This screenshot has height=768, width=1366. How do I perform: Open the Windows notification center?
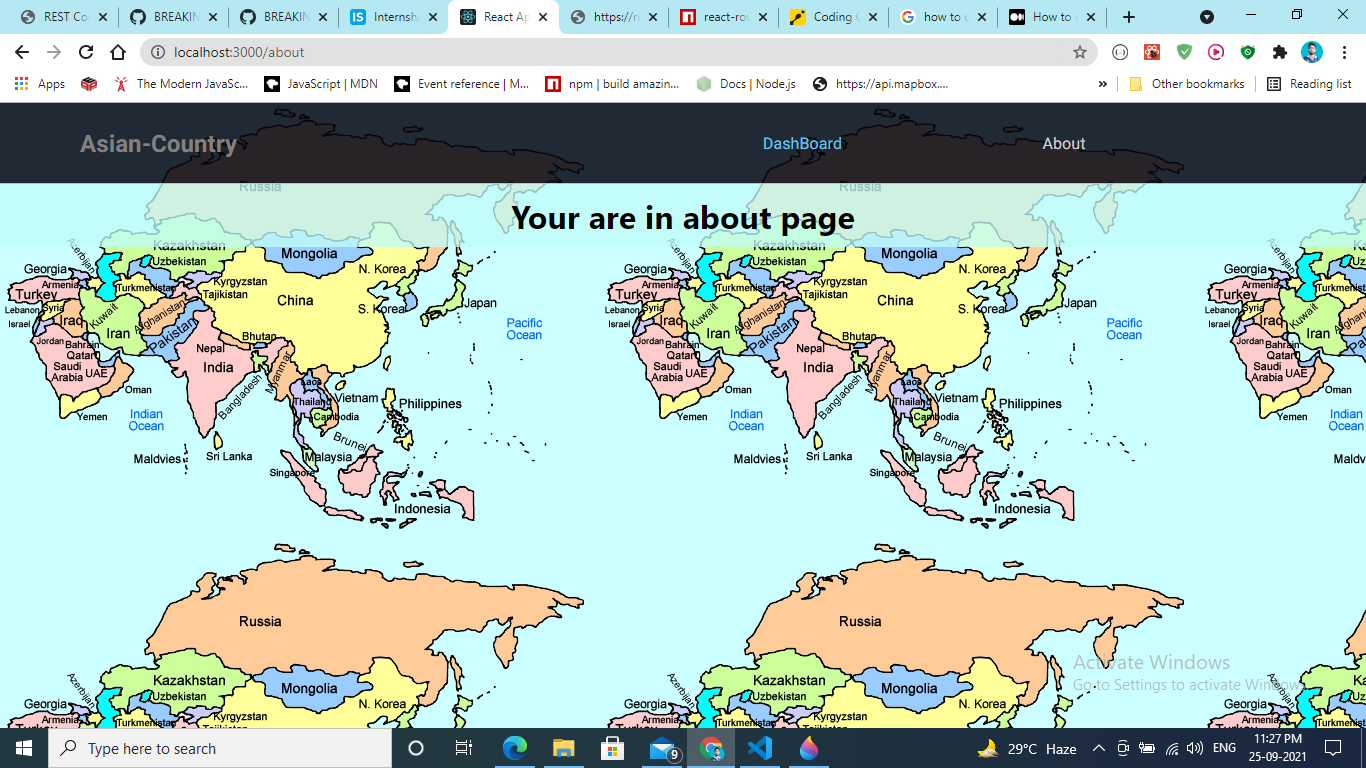tap(1332, 748)
